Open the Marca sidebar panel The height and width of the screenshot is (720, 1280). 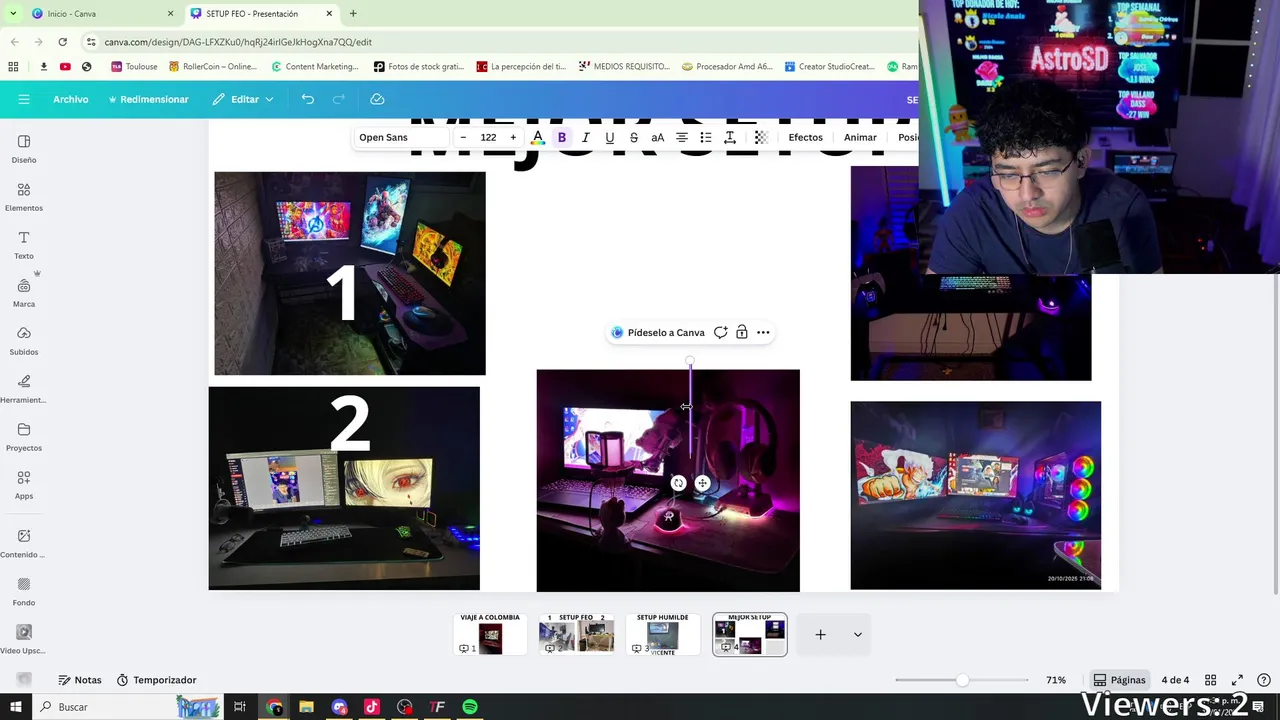(24, 292)
